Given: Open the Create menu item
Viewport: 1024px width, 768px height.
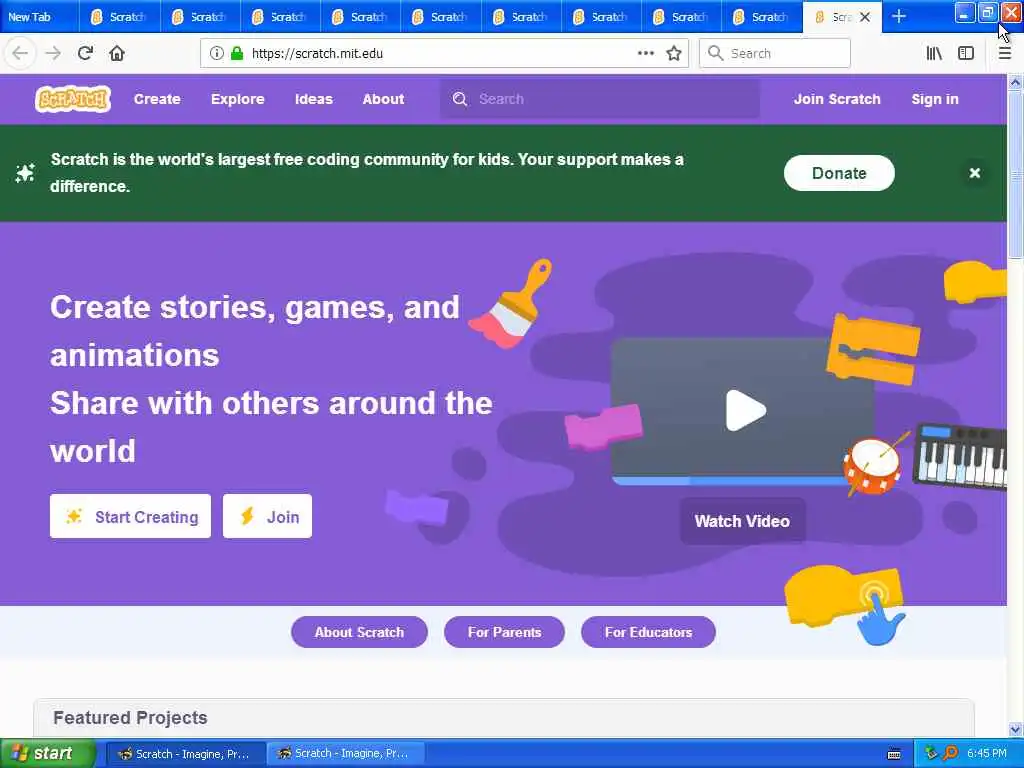Looking at the screenshot, I should [x=157, y=99].
